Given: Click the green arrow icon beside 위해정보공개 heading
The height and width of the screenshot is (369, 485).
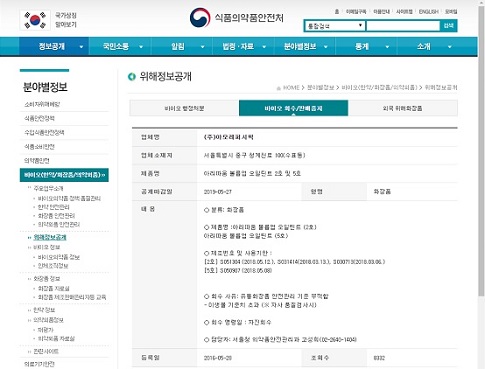Looking at the screenshot, I should pos(132,77).
